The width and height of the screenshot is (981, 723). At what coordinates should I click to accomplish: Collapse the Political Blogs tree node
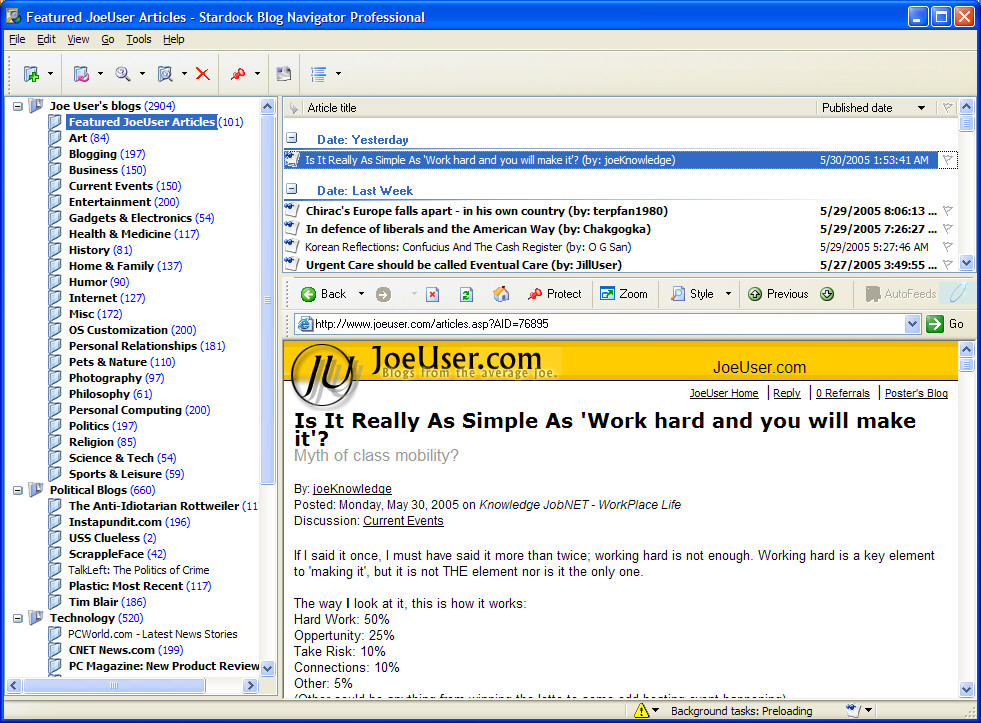[x=18, y=490]
